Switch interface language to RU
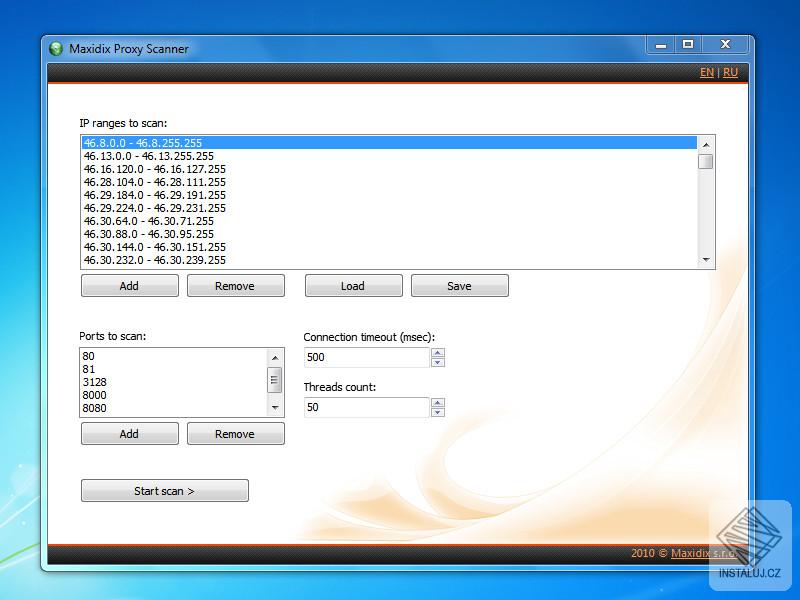This screenshot has width=800, height=600. click(x=730, y=72)
